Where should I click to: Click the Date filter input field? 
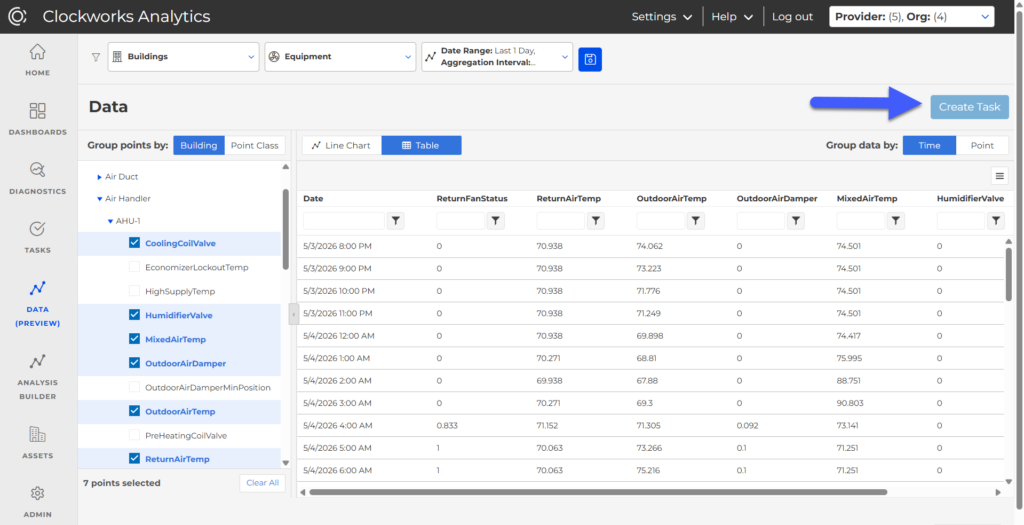click(344, 221)
